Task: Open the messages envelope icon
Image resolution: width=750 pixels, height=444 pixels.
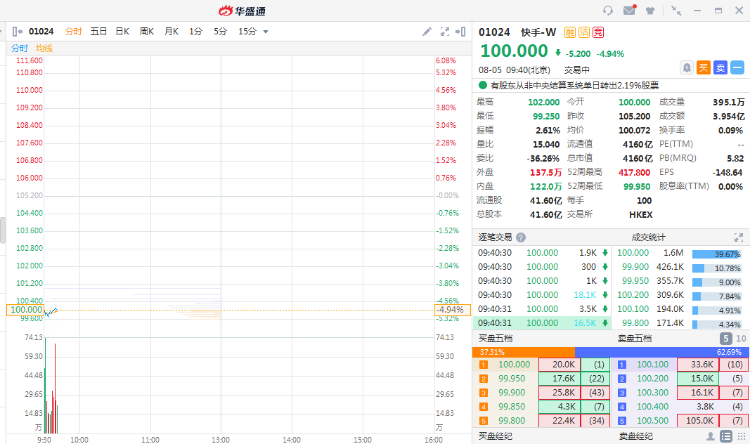Action: (629, 10)
